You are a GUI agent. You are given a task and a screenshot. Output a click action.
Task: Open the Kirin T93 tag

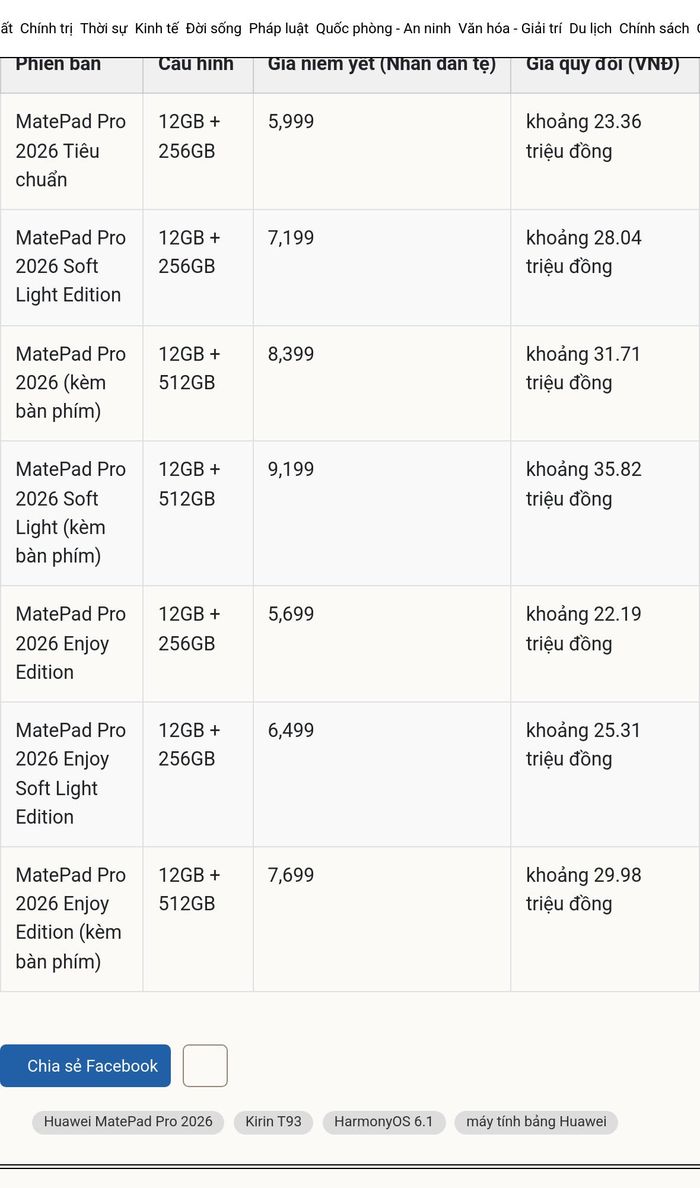(x=273, y=1121)
